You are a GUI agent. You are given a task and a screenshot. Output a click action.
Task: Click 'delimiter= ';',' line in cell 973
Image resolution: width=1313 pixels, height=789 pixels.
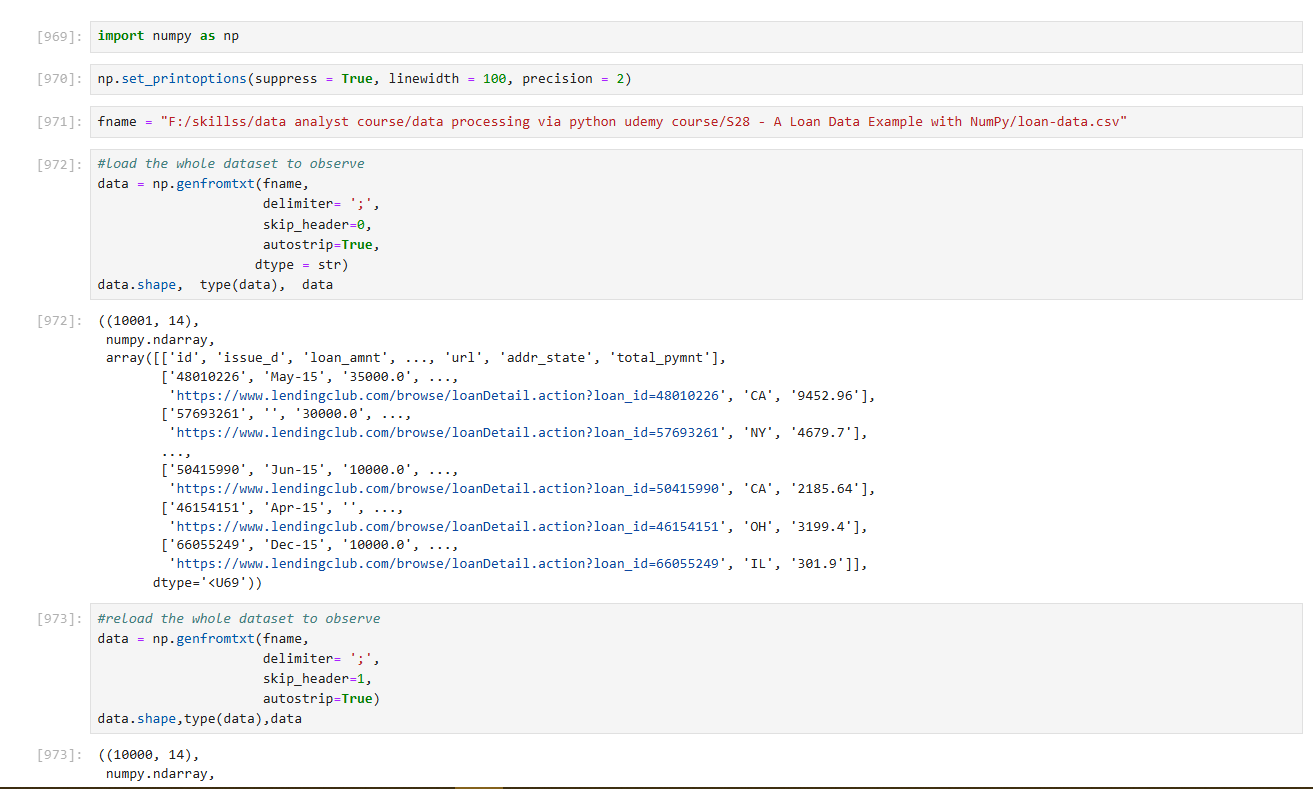[x=322, y=659]
